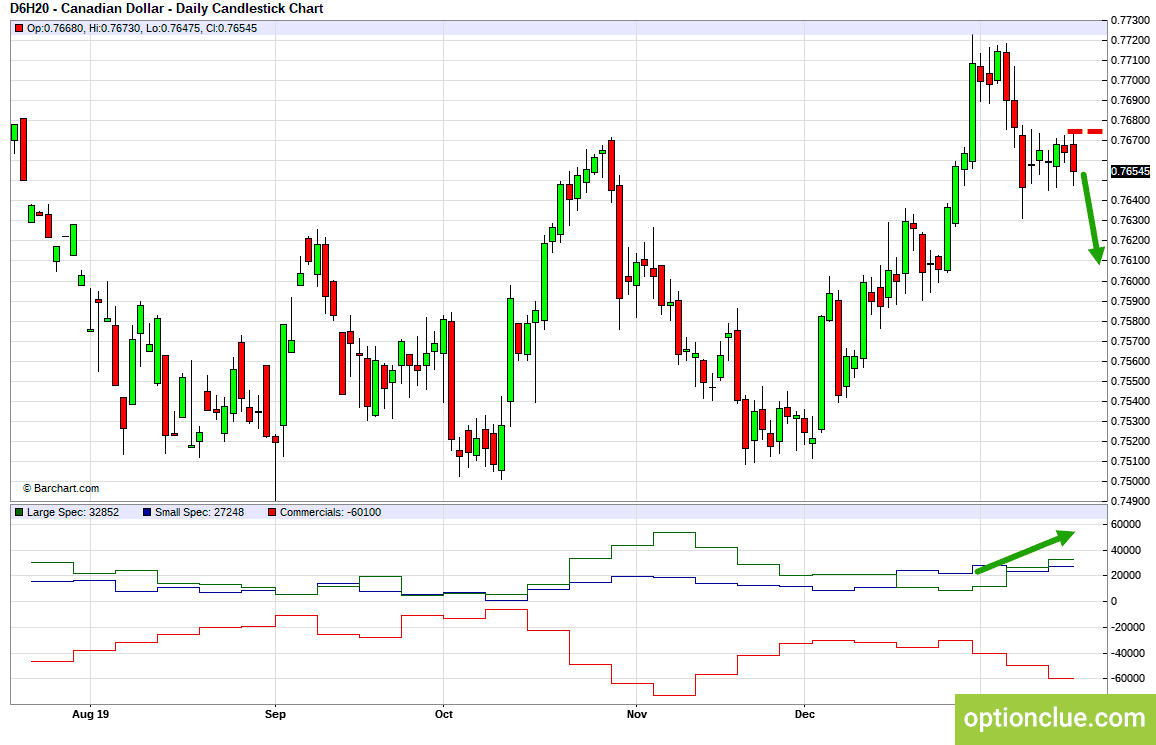Click the green downward arrow on price chart
Viewport: 1156px width, 745px height.
(1091, 218)
